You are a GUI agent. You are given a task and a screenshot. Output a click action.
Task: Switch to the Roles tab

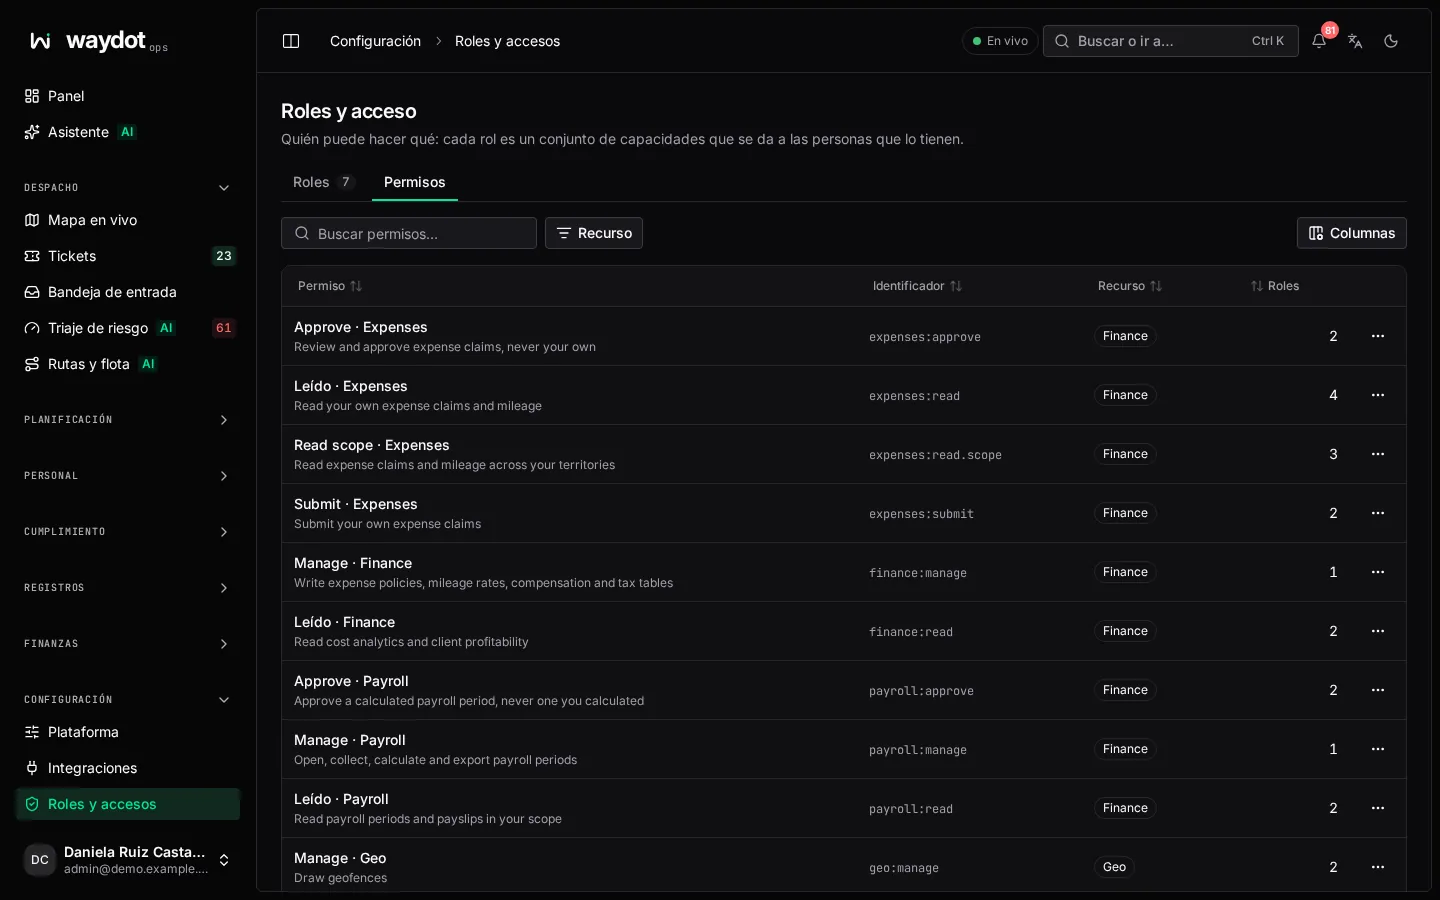pos(324,182)
